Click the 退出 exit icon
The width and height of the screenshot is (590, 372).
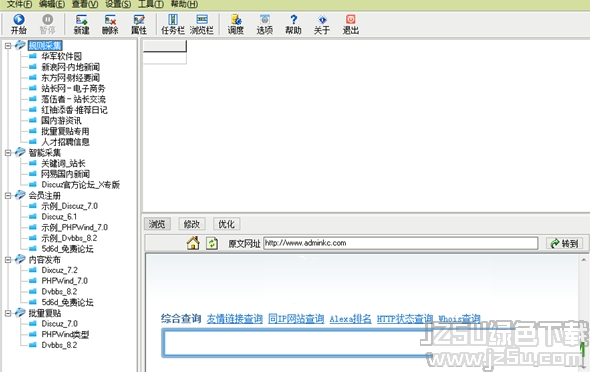coord(351,20)
